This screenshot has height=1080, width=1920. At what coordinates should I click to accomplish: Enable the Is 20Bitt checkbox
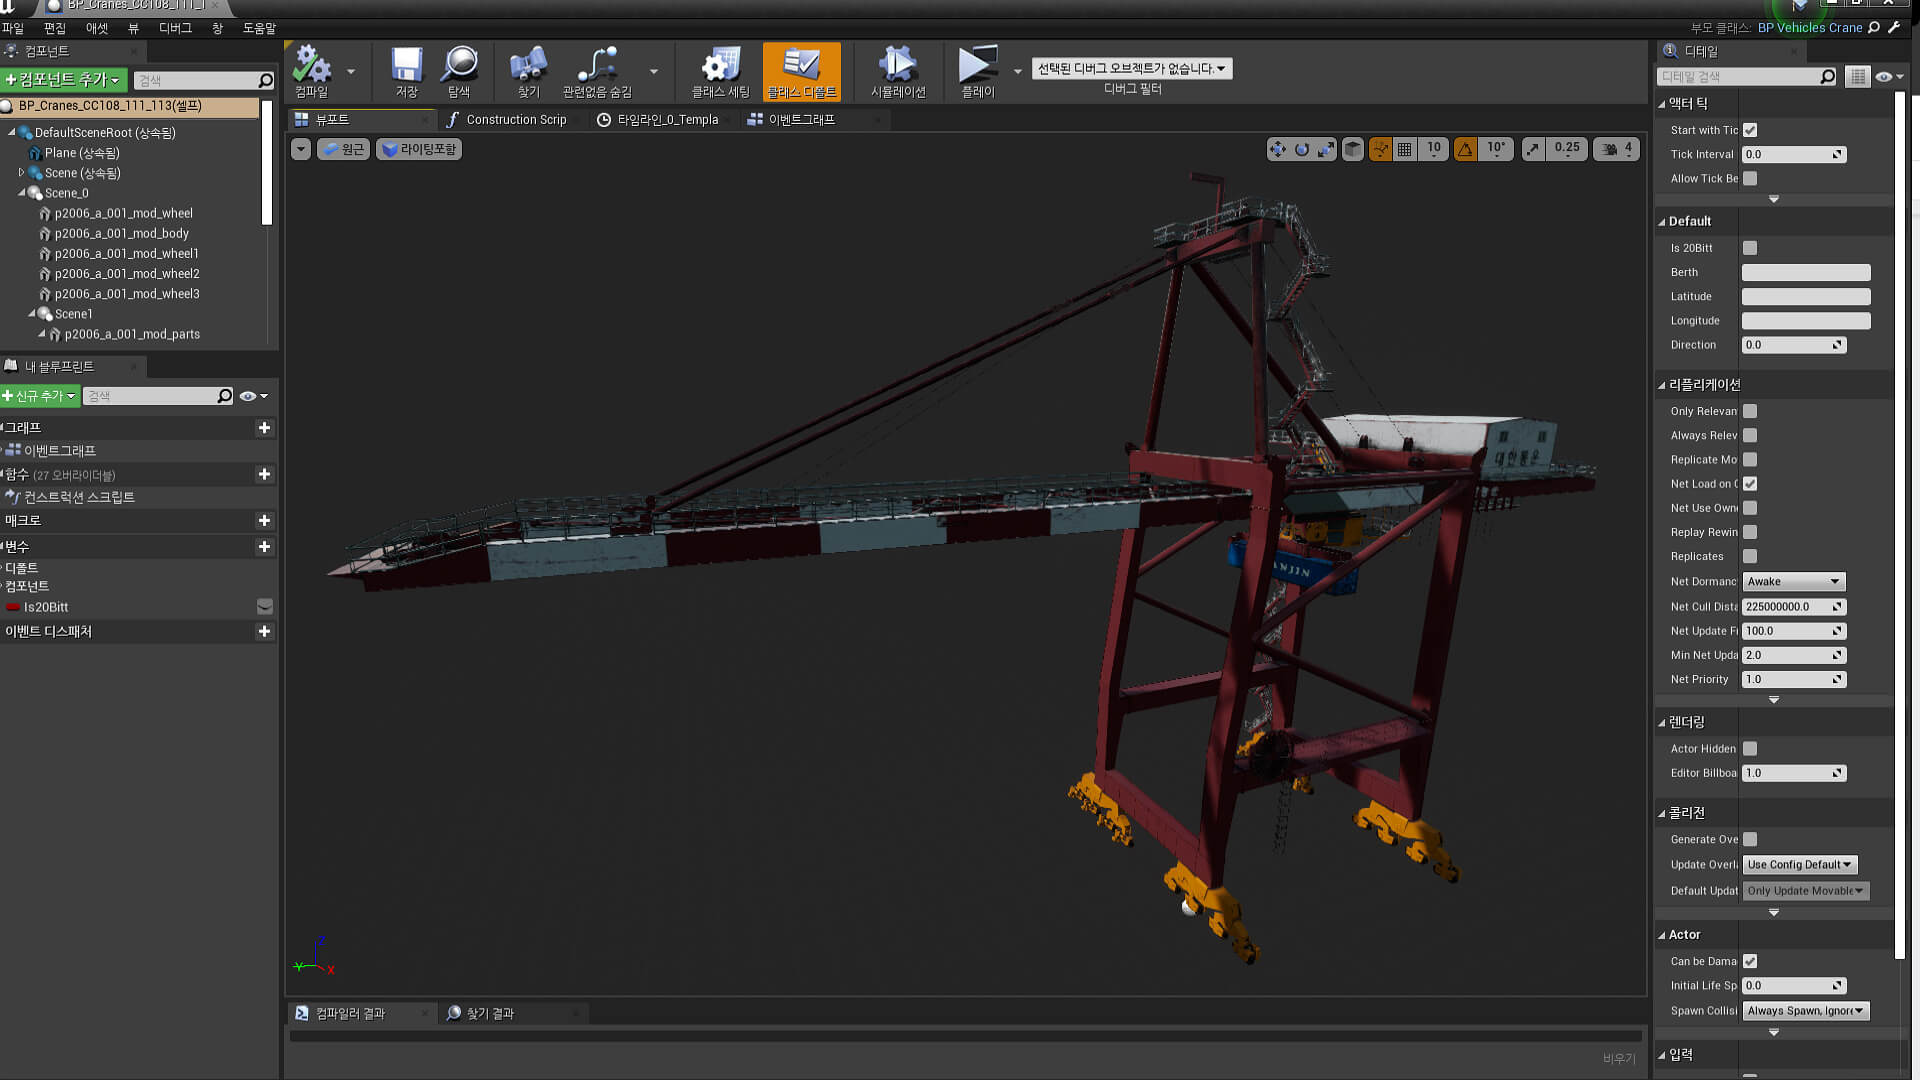(x=1750, y=248)
